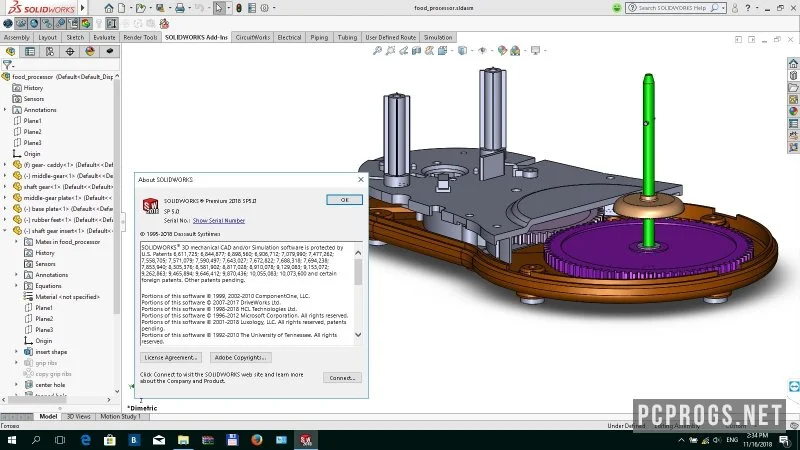This screenshot has height=450, width=800.
Task: Open the DisplayManager color ball tab
Action: (90, 52)
